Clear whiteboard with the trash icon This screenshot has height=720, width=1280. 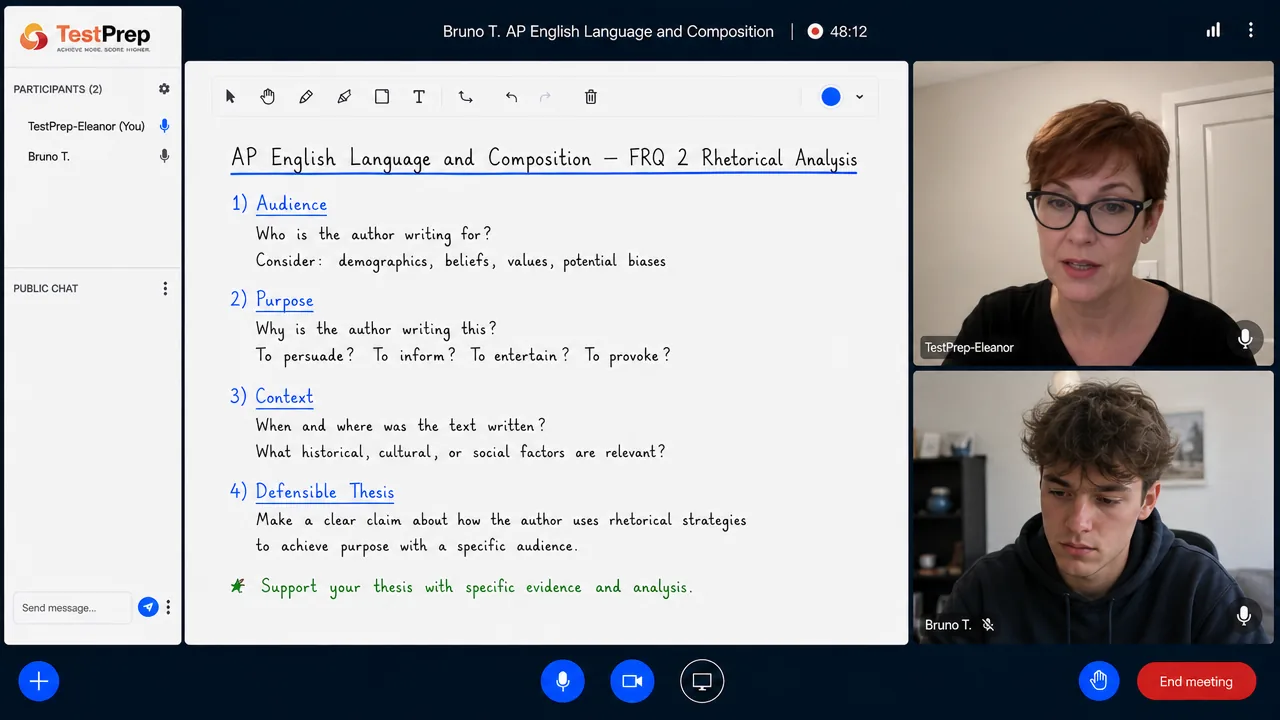tap(591, 97)
